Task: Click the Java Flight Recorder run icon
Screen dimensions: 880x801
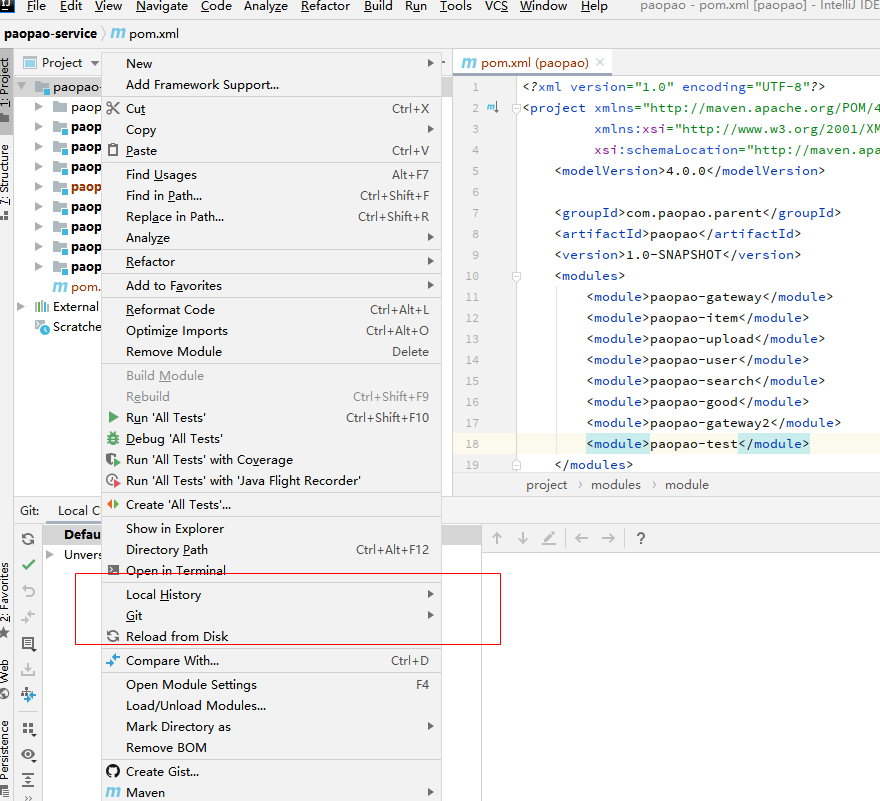Action: tap(113, 480)
